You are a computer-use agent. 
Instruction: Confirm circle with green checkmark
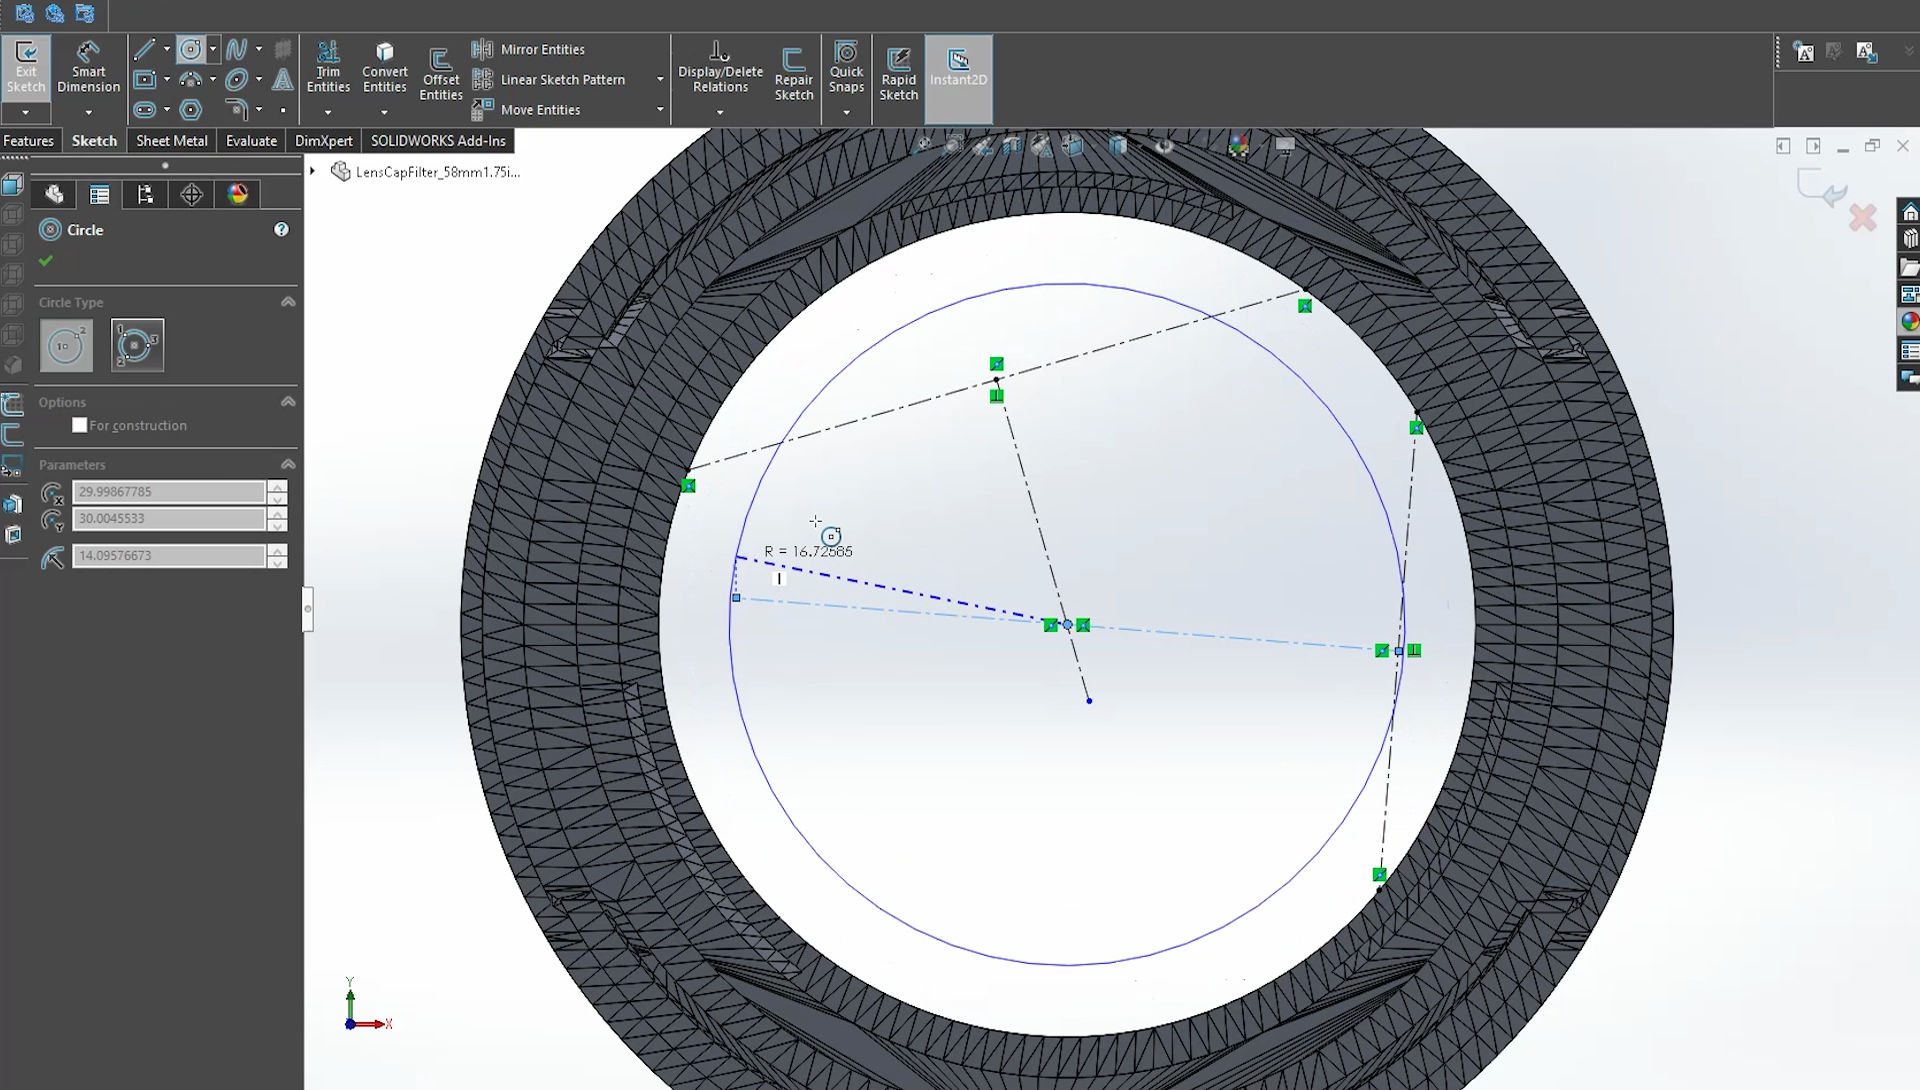pyautogui.click(x=45, y=261)
